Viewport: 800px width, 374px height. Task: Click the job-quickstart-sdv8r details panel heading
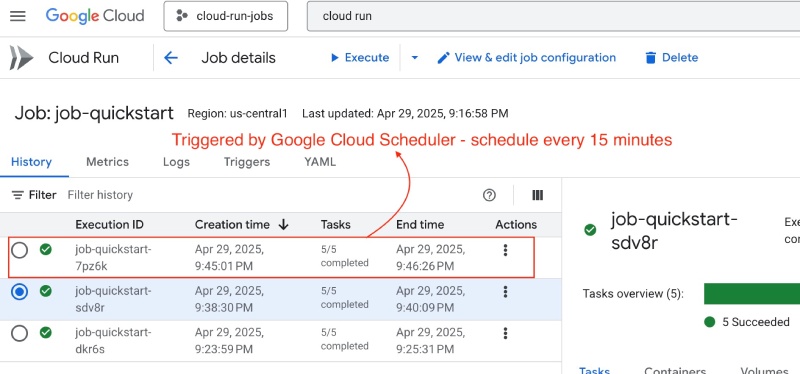pos(674,231)
